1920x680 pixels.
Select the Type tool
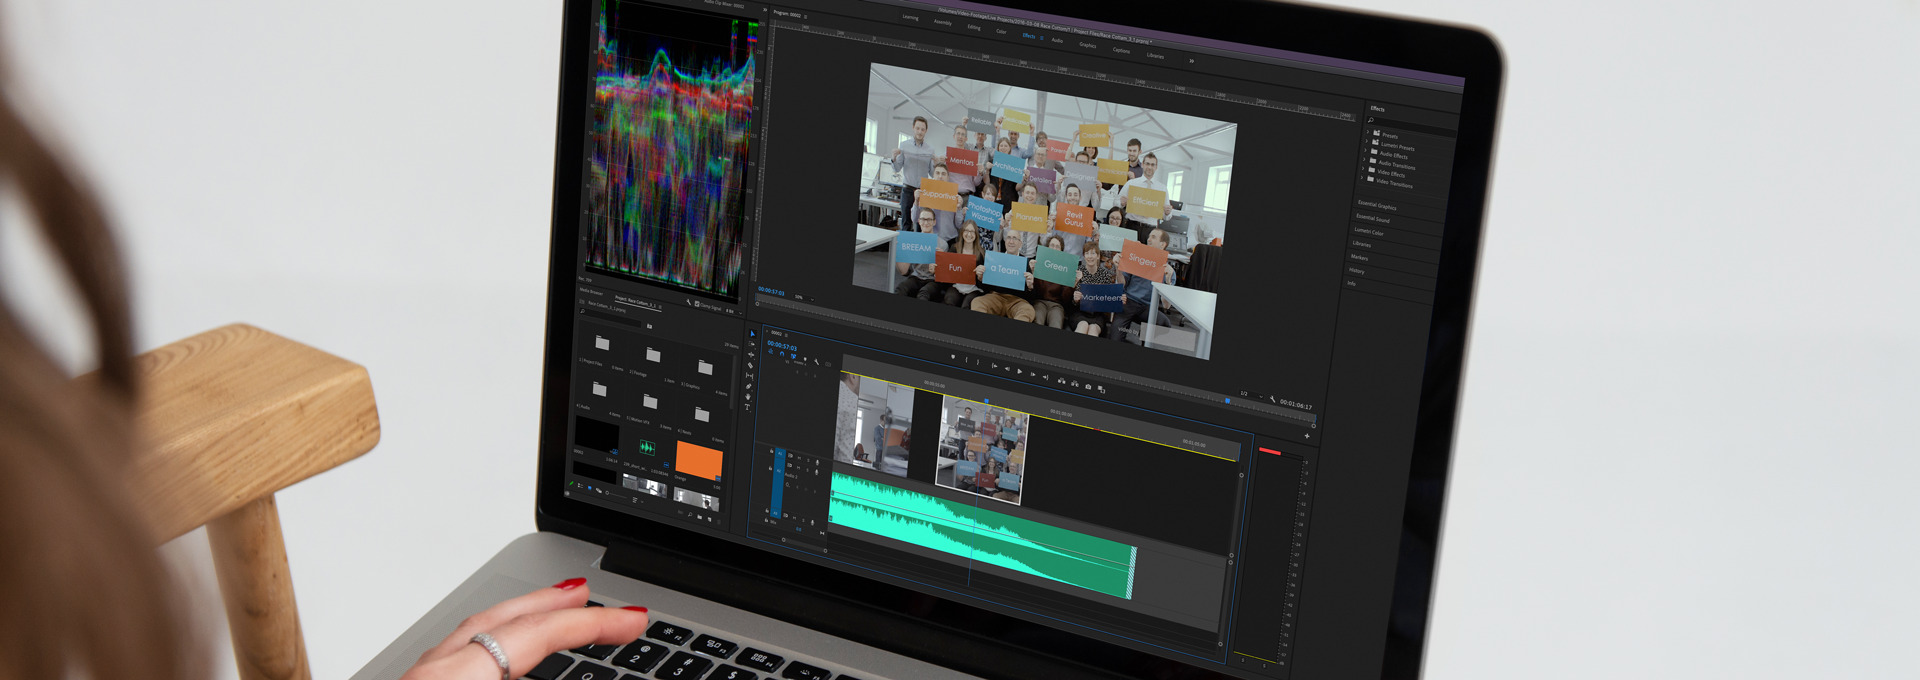(747, 408)
